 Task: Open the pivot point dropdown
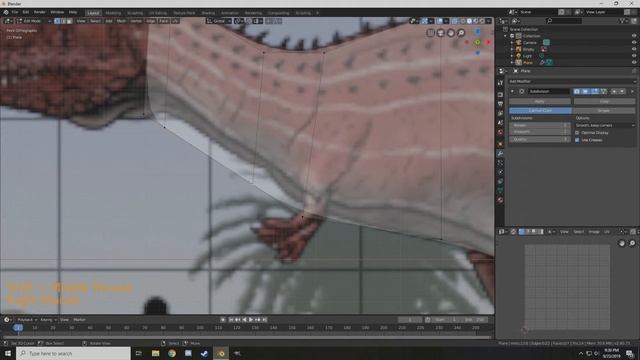(x=238, y=21)
